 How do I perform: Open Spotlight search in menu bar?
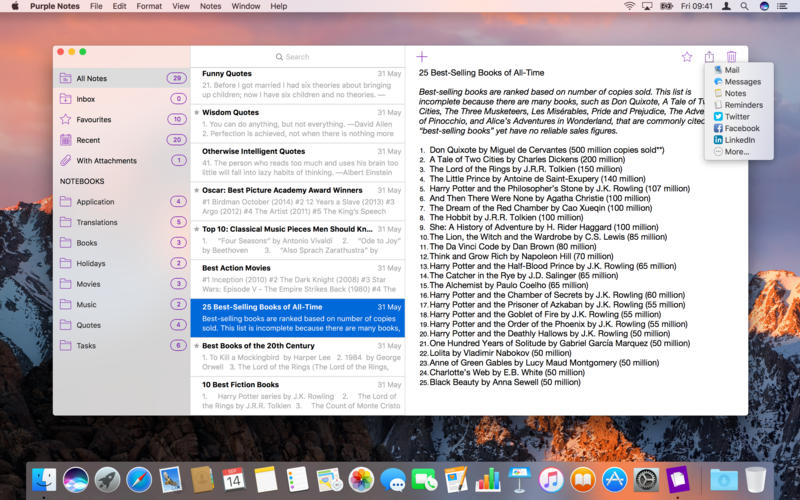[744, 6]
